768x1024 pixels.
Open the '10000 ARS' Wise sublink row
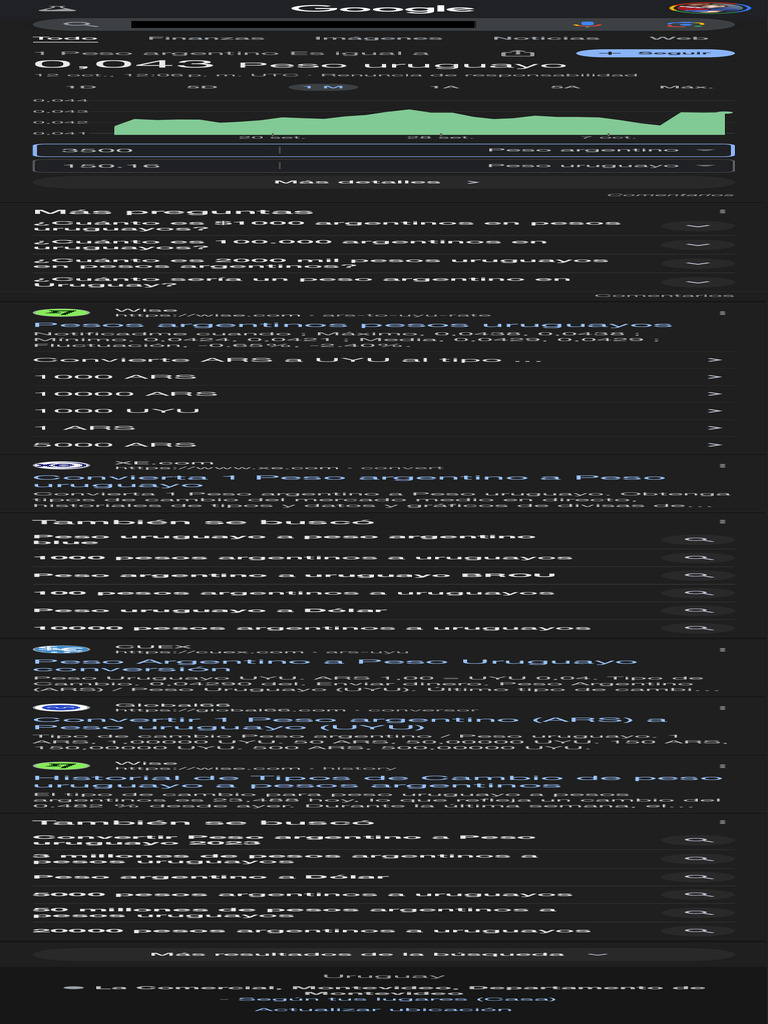pos(384,394)
